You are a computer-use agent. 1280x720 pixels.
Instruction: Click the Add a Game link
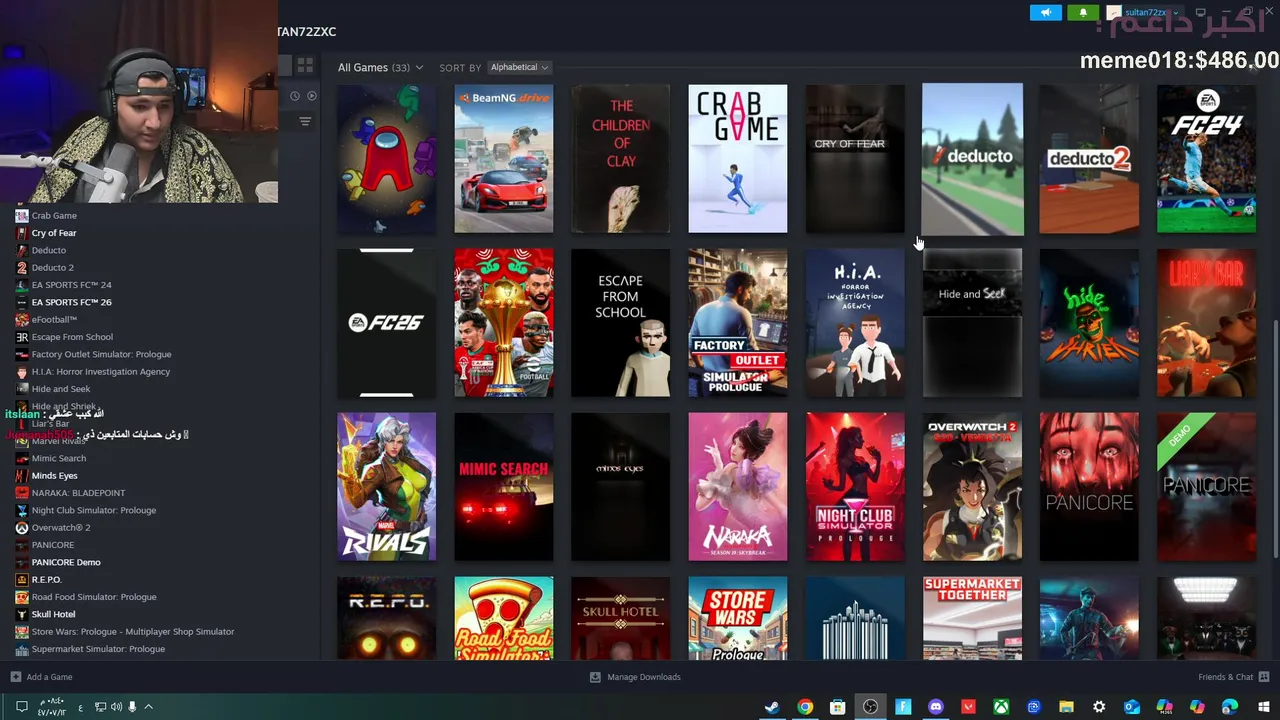pos(49,677)
